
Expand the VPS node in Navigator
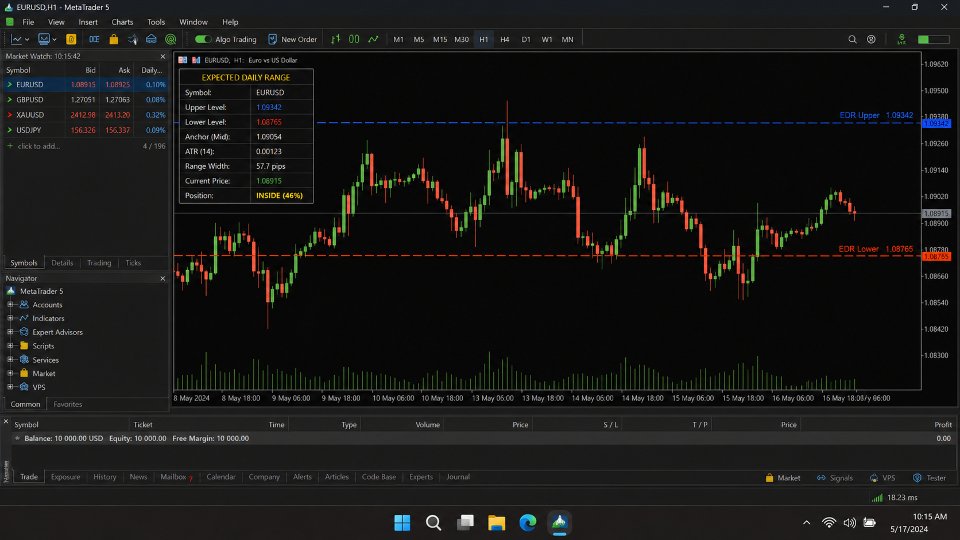[10, 386]
